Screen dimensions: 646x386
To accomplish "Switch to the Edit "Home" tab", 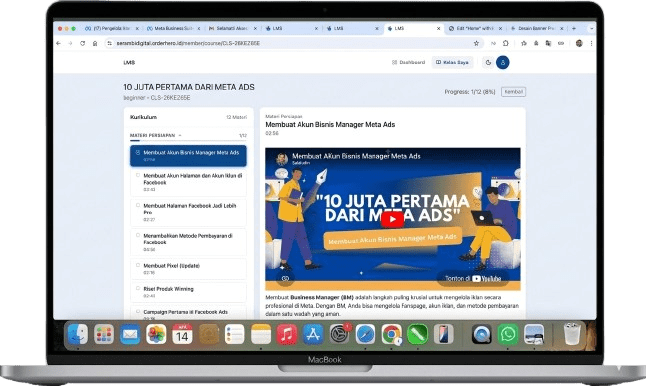I will tap(474, 28).
